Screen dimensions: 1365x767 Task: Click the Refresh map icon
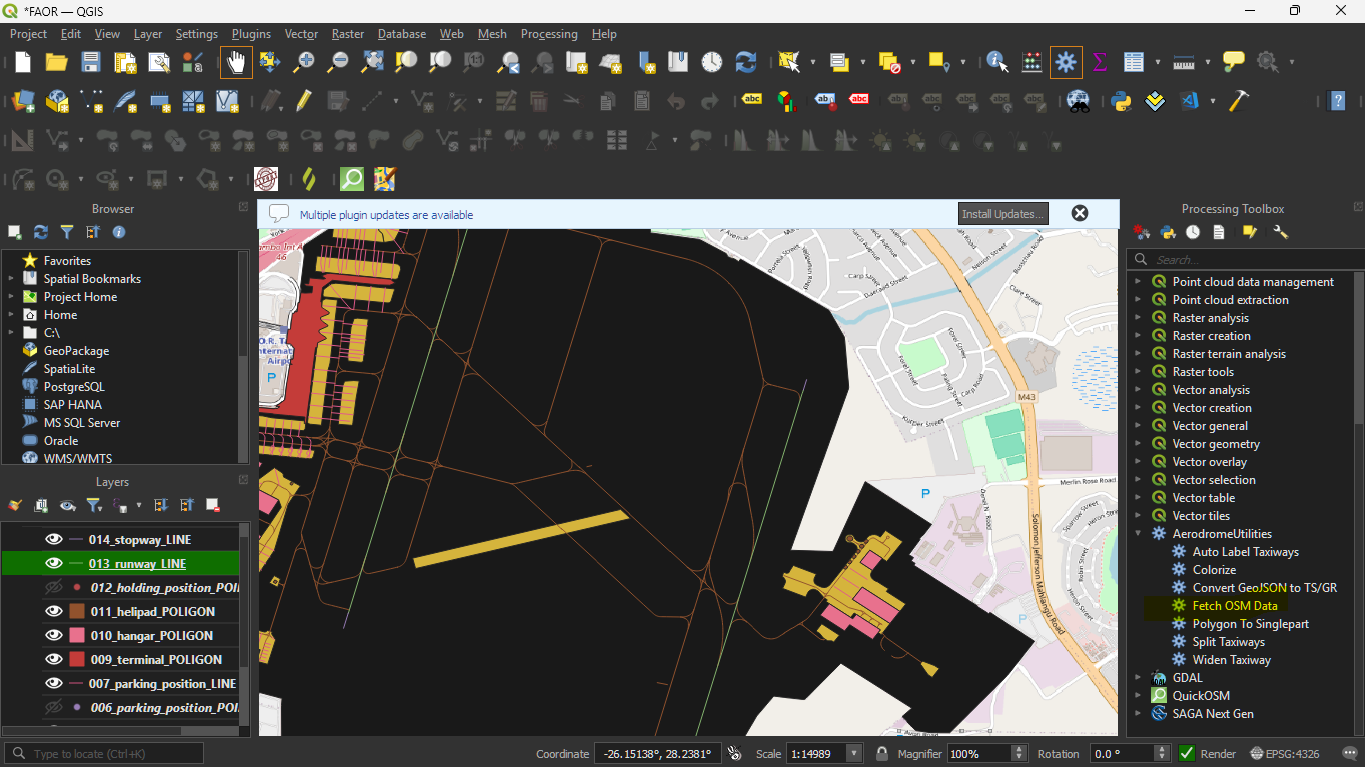coord(746,62)
